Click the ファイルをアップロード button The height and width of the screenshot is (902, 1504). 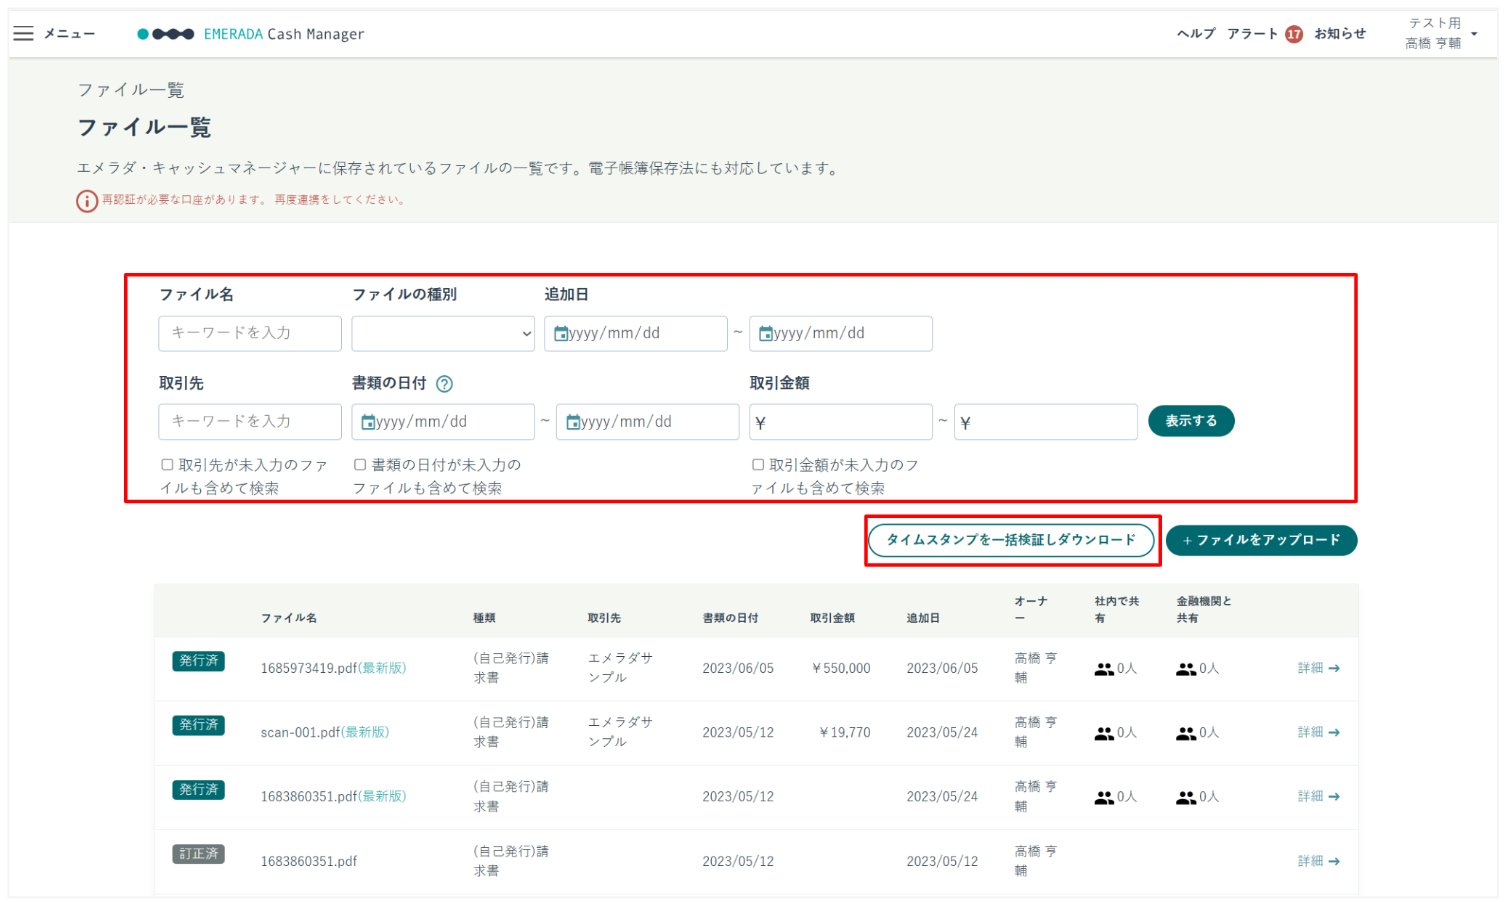(x=1262, y=540)
